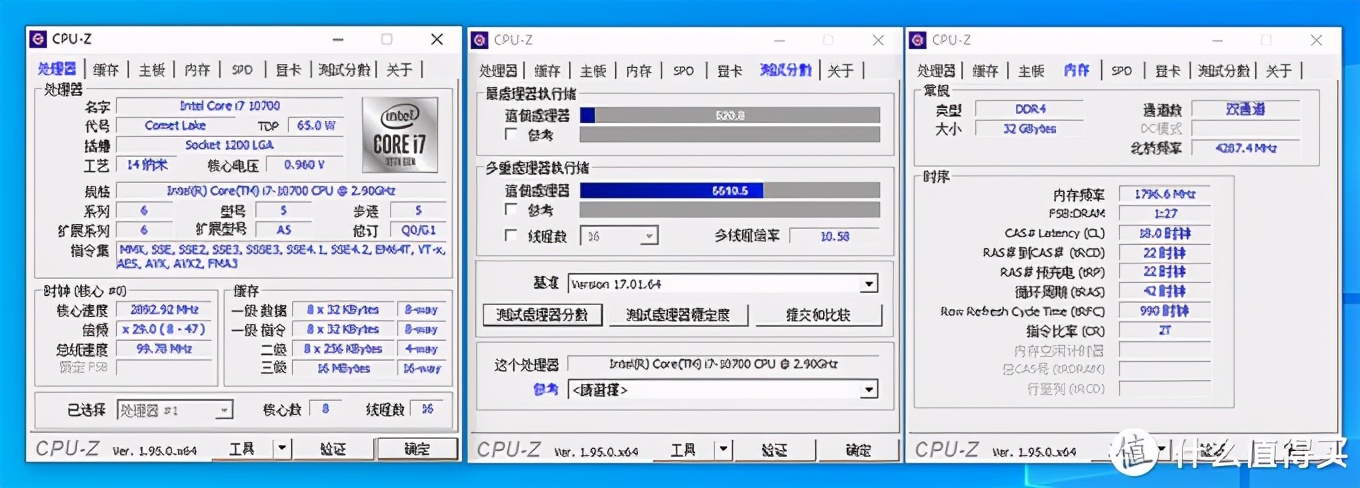Image resolution: width=1360 pixels, height=488 pixels.
Task: Click 工具 button in benchmark window
Action: point(684,450)
